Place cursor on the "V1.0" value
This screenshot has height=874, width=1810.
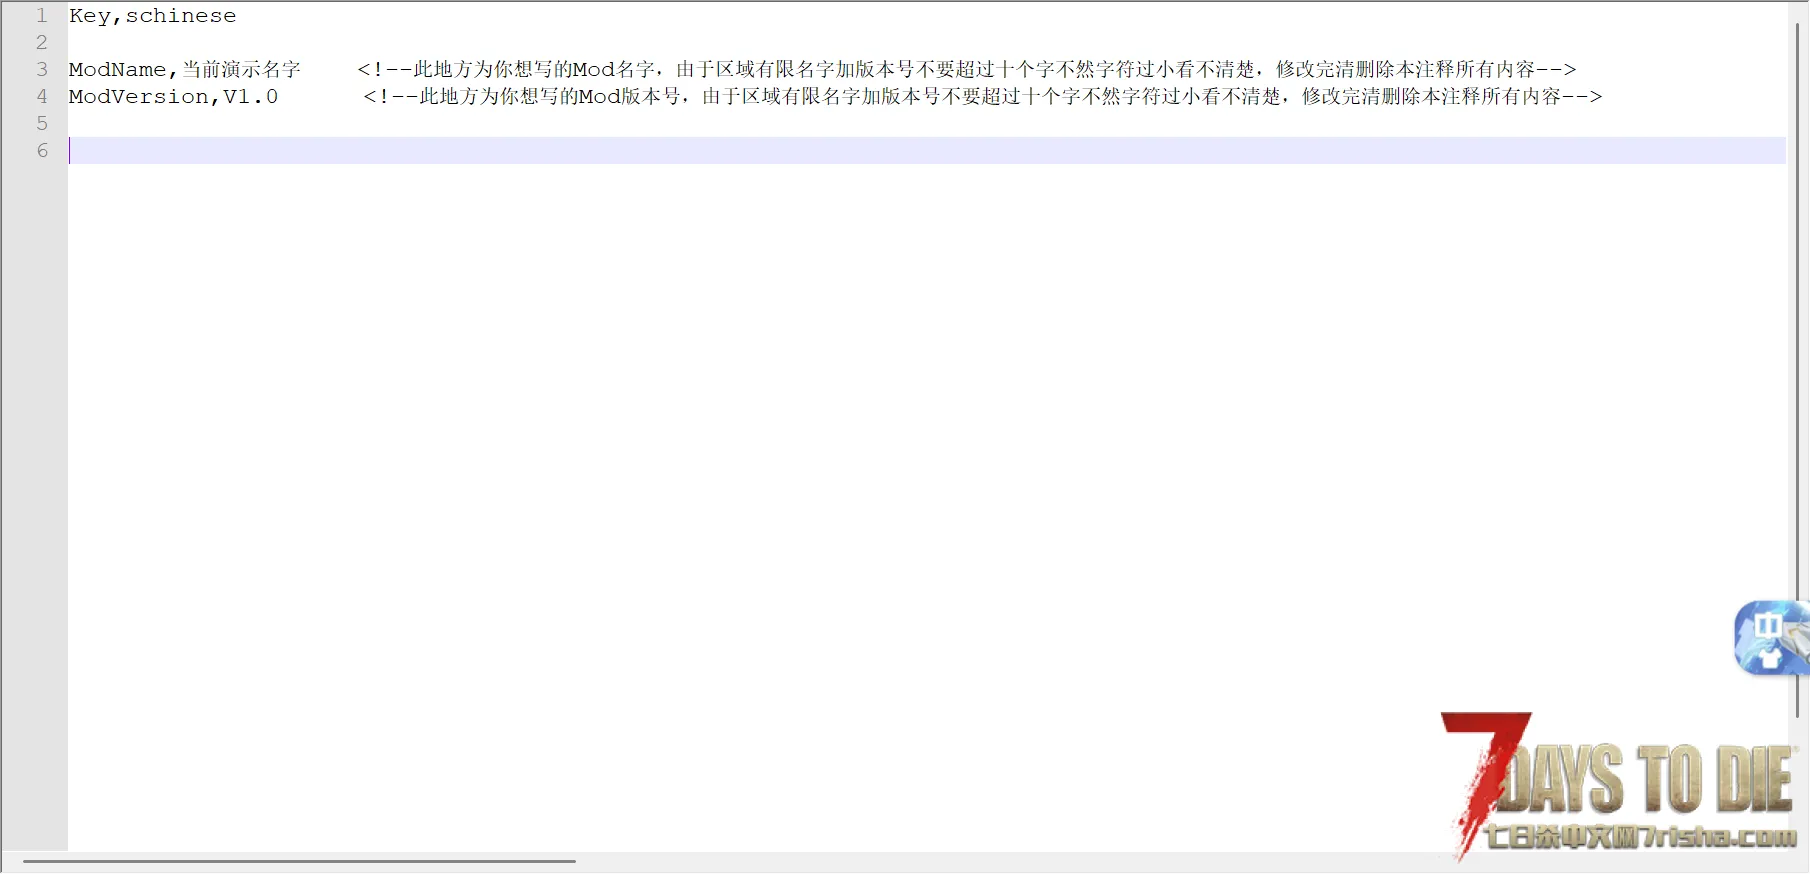tap(250, 97)
